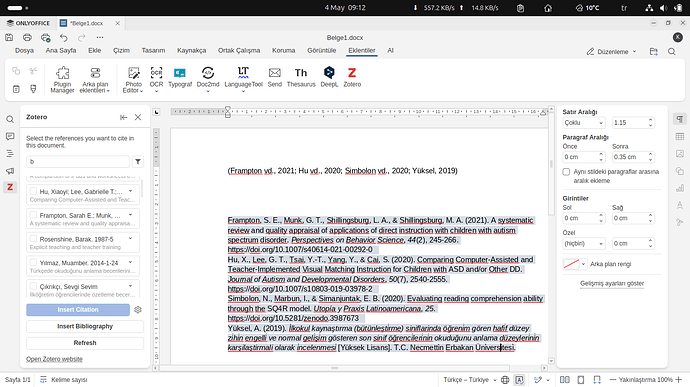The image size is (690, 387).
Task: Switch to the Görüntüle tab
Action: (321, 50)
